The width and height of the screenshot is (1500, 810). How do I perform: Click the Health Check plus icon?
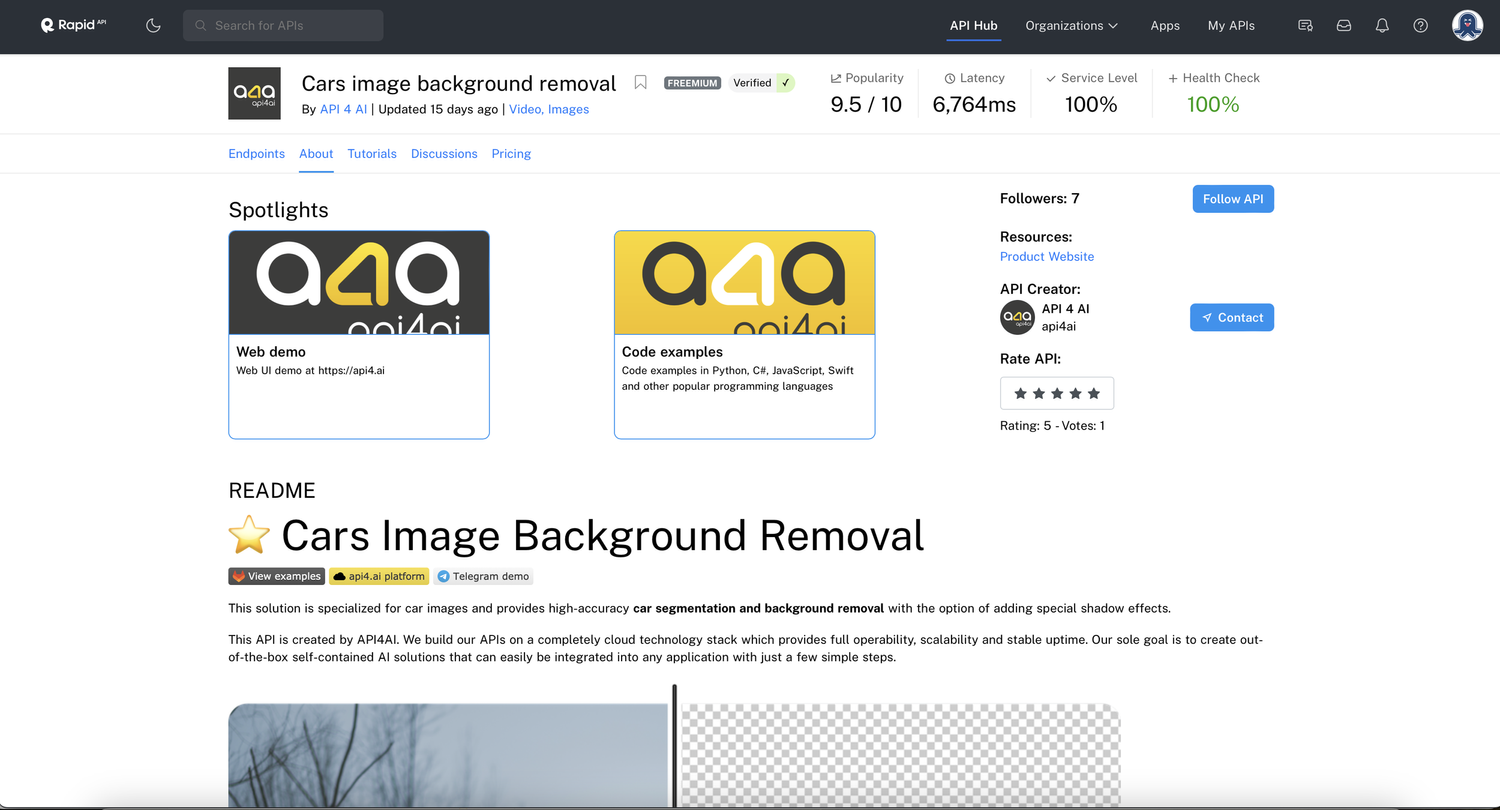(x=1173, y=78)
